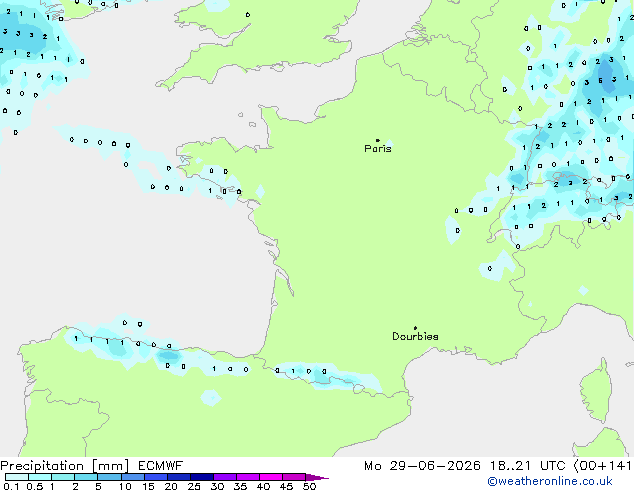Screen dimensions: 634x490
Task: Pick the darkest navy swatch above 25
Action: (x=202, y=477)
